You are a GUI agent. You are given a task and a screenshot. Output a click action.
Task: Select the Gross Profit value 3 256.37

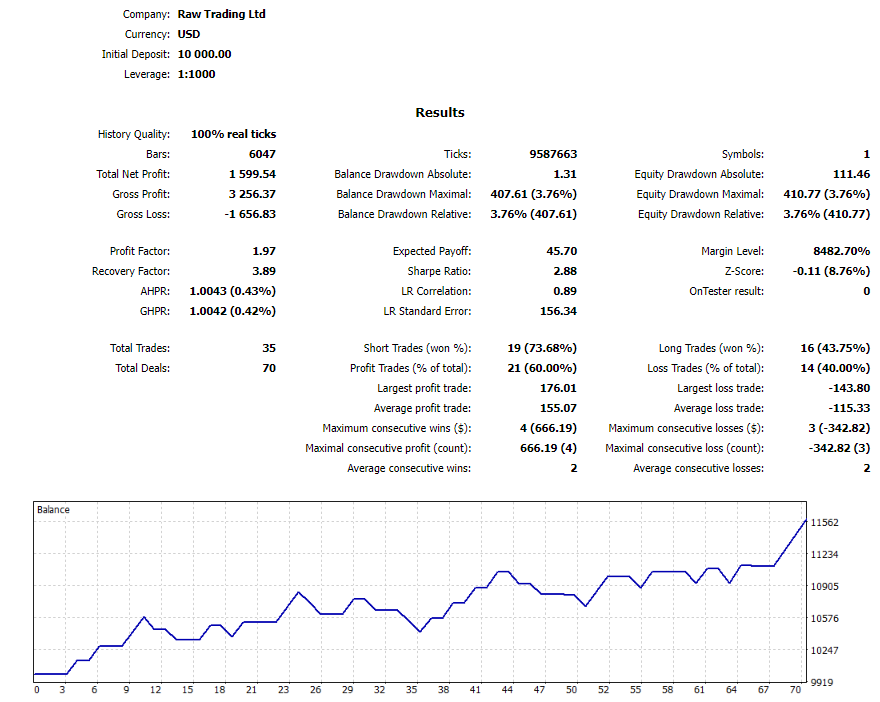click(252, 194)
